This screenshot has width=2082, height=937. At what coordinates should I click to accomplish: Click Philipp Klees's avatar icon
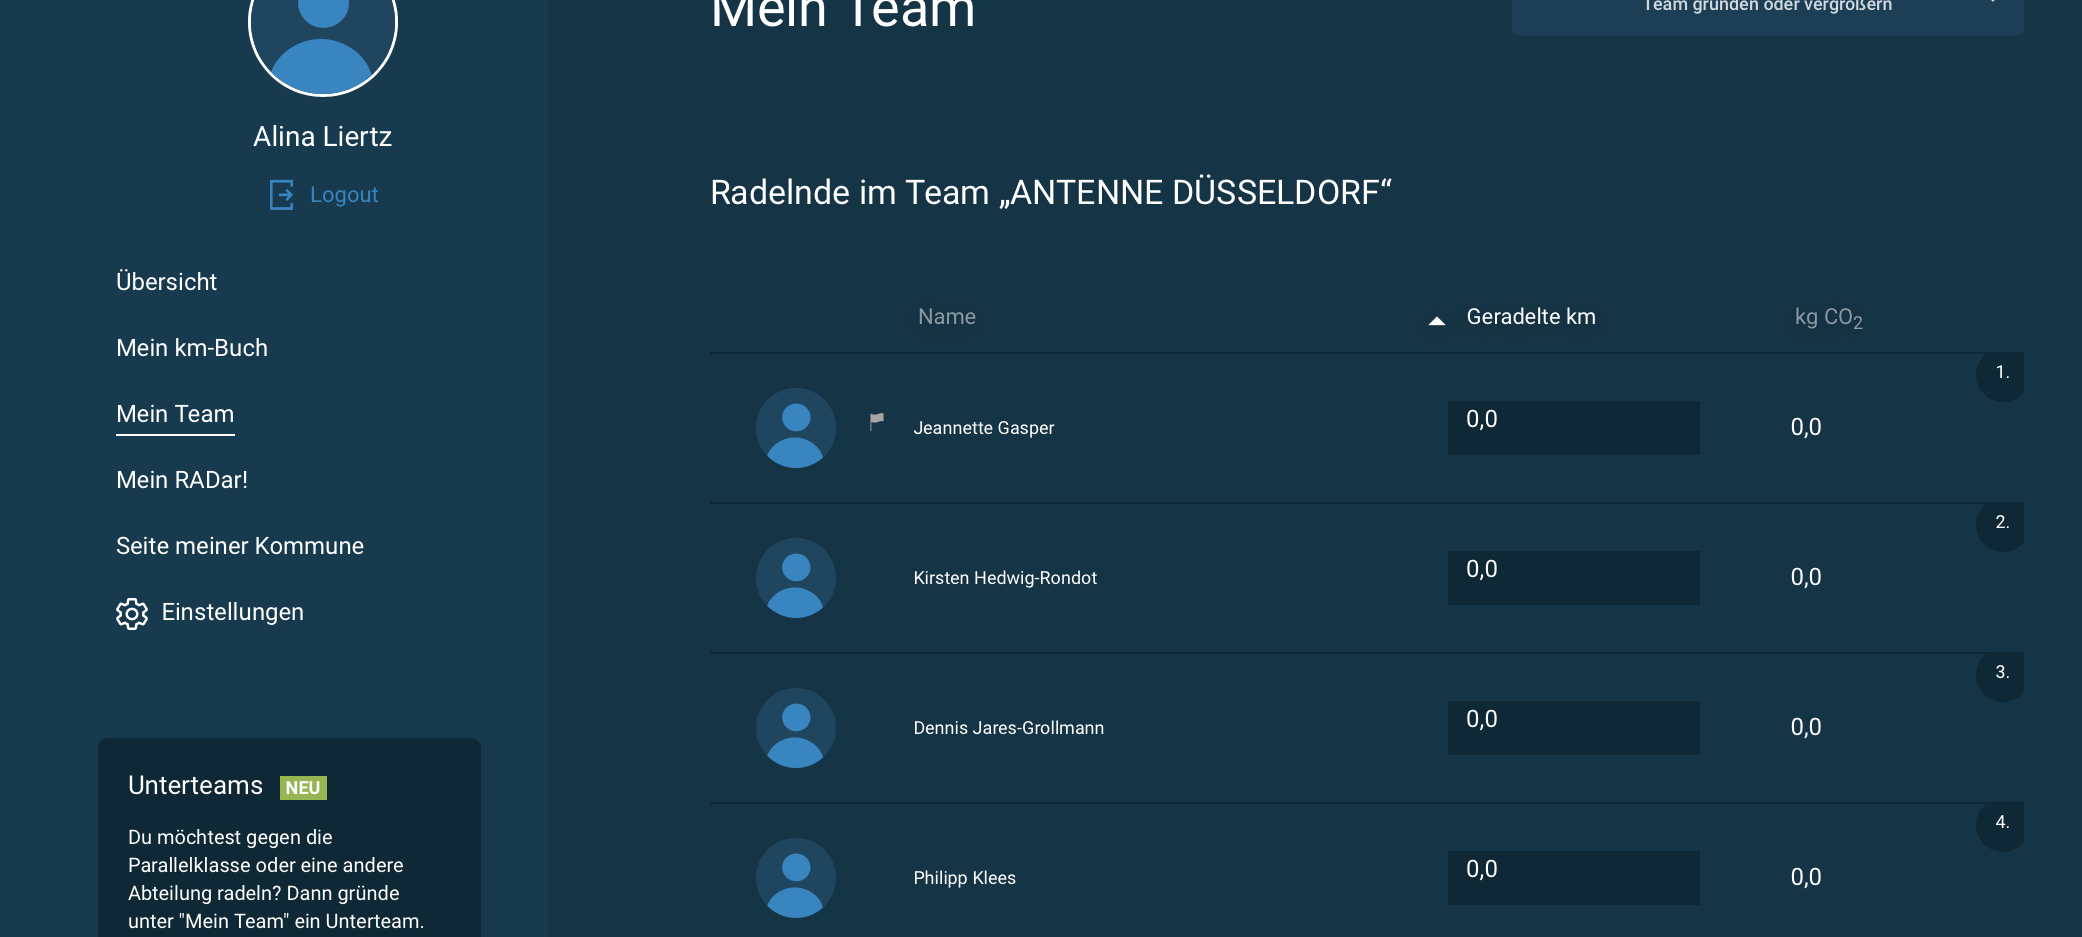click(796, 878)
